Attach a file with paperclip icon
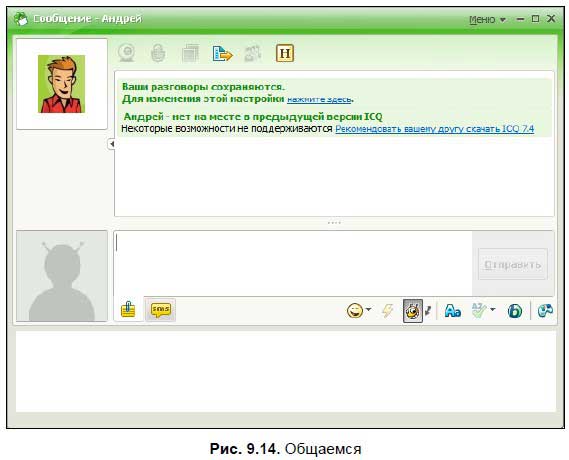 coord(128,309)
